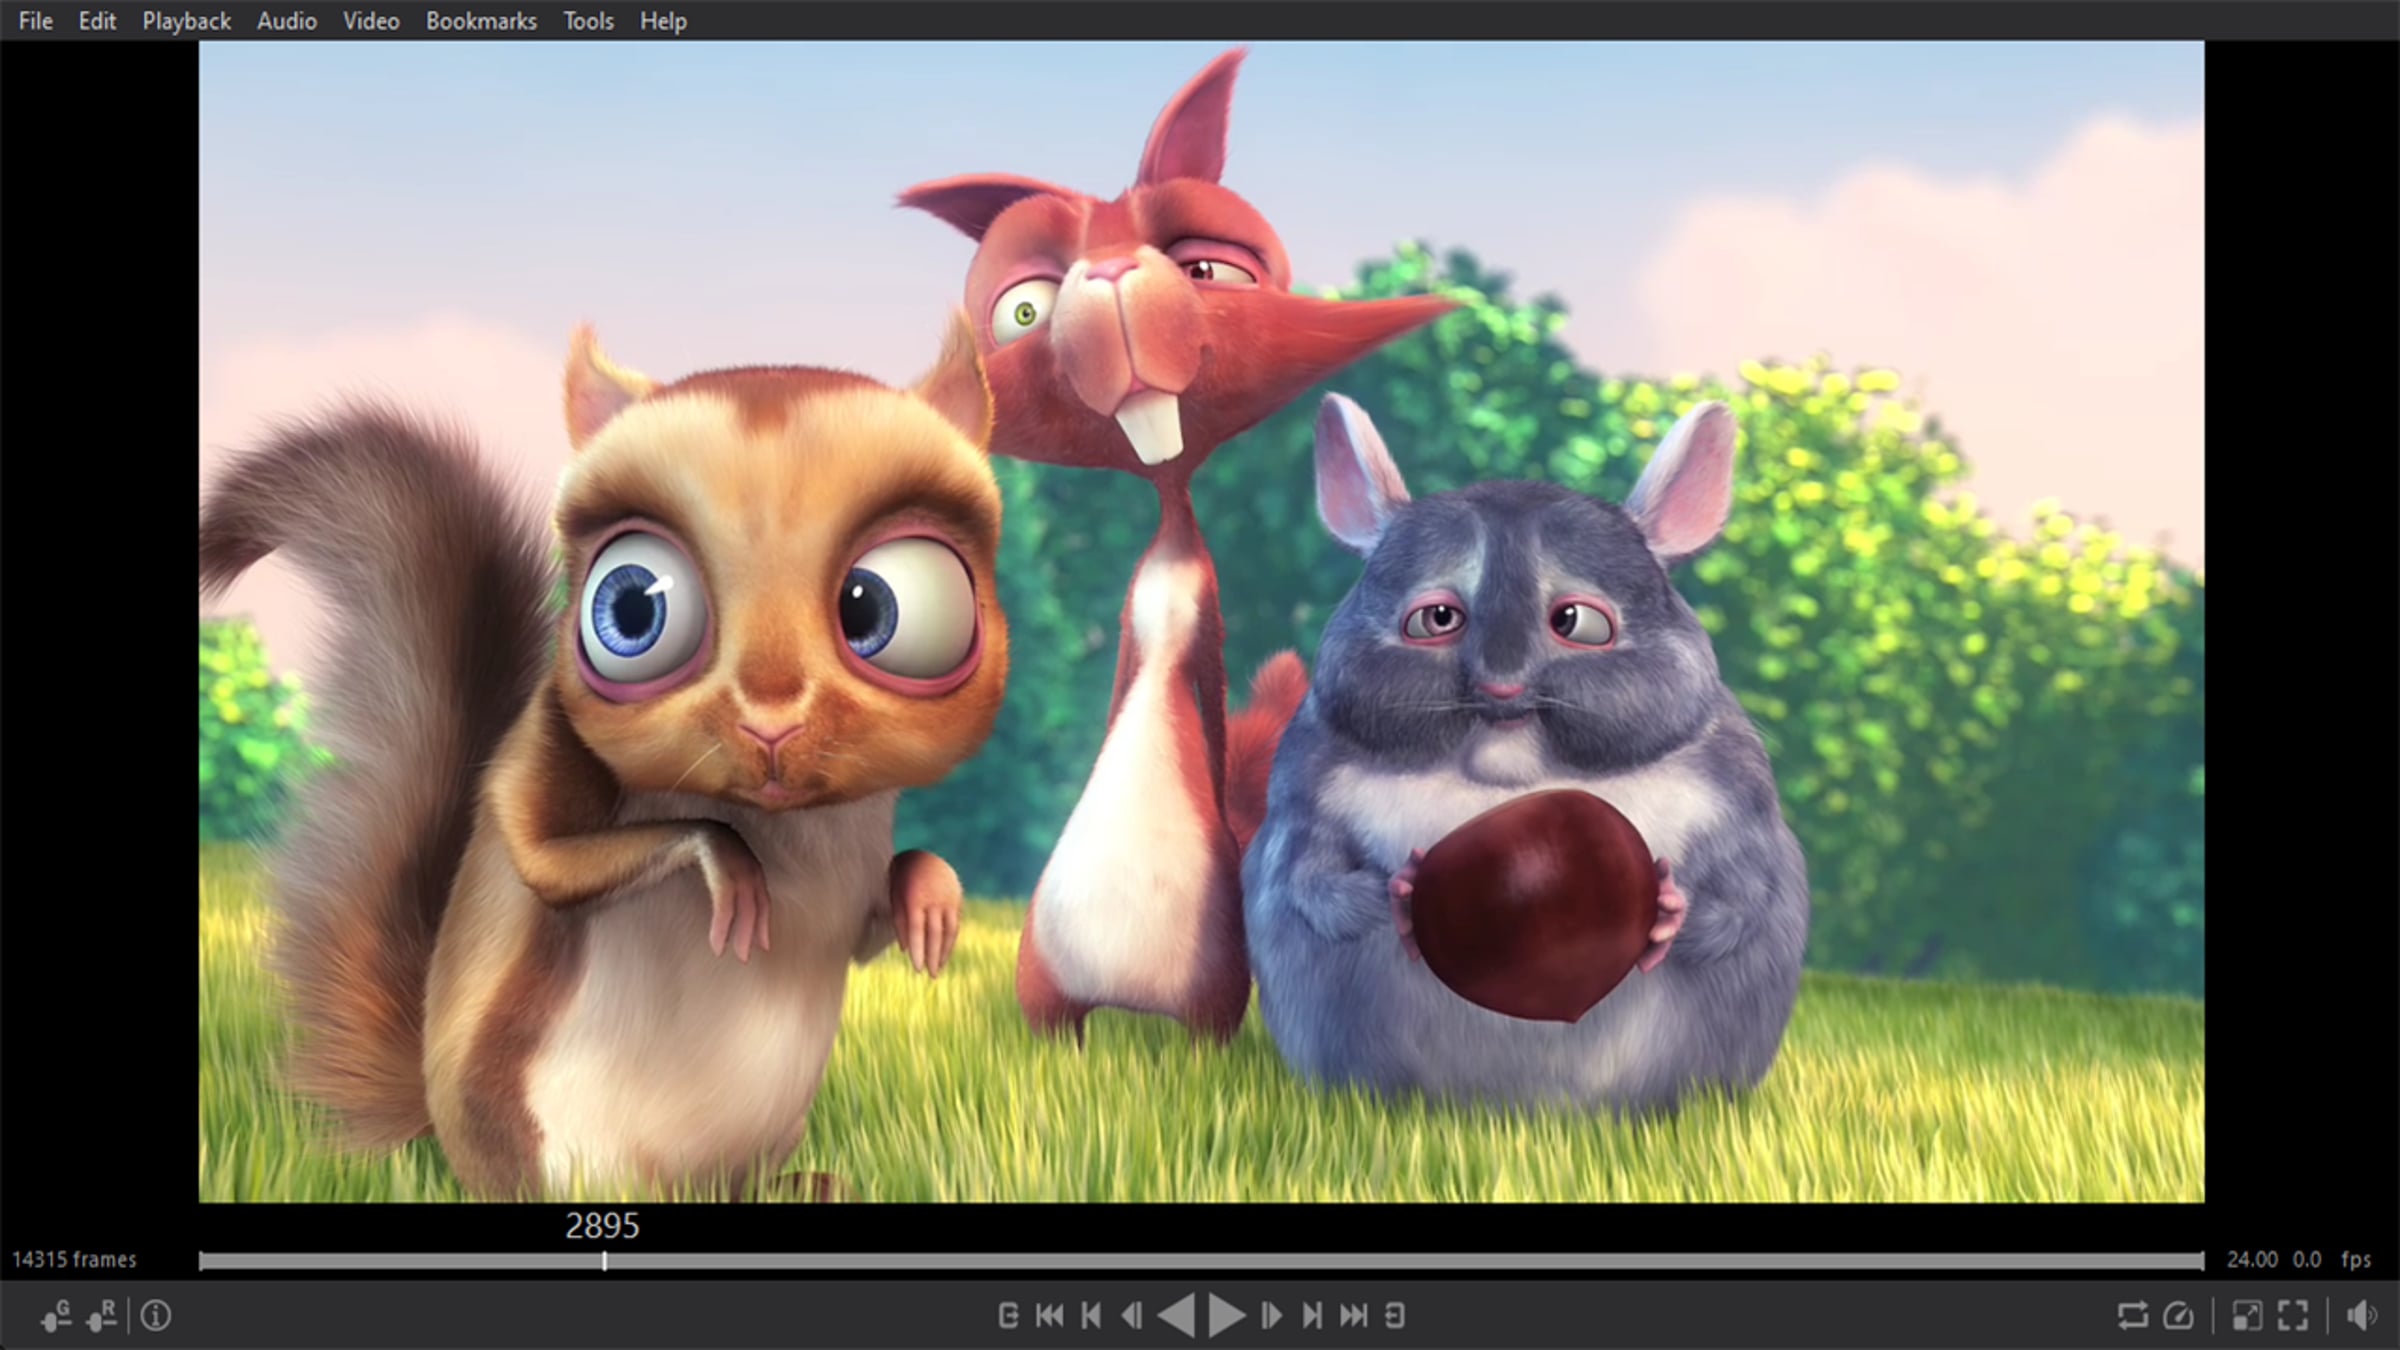
Task: Click the G slider adjustment icon
Action: pos(56,1315)
